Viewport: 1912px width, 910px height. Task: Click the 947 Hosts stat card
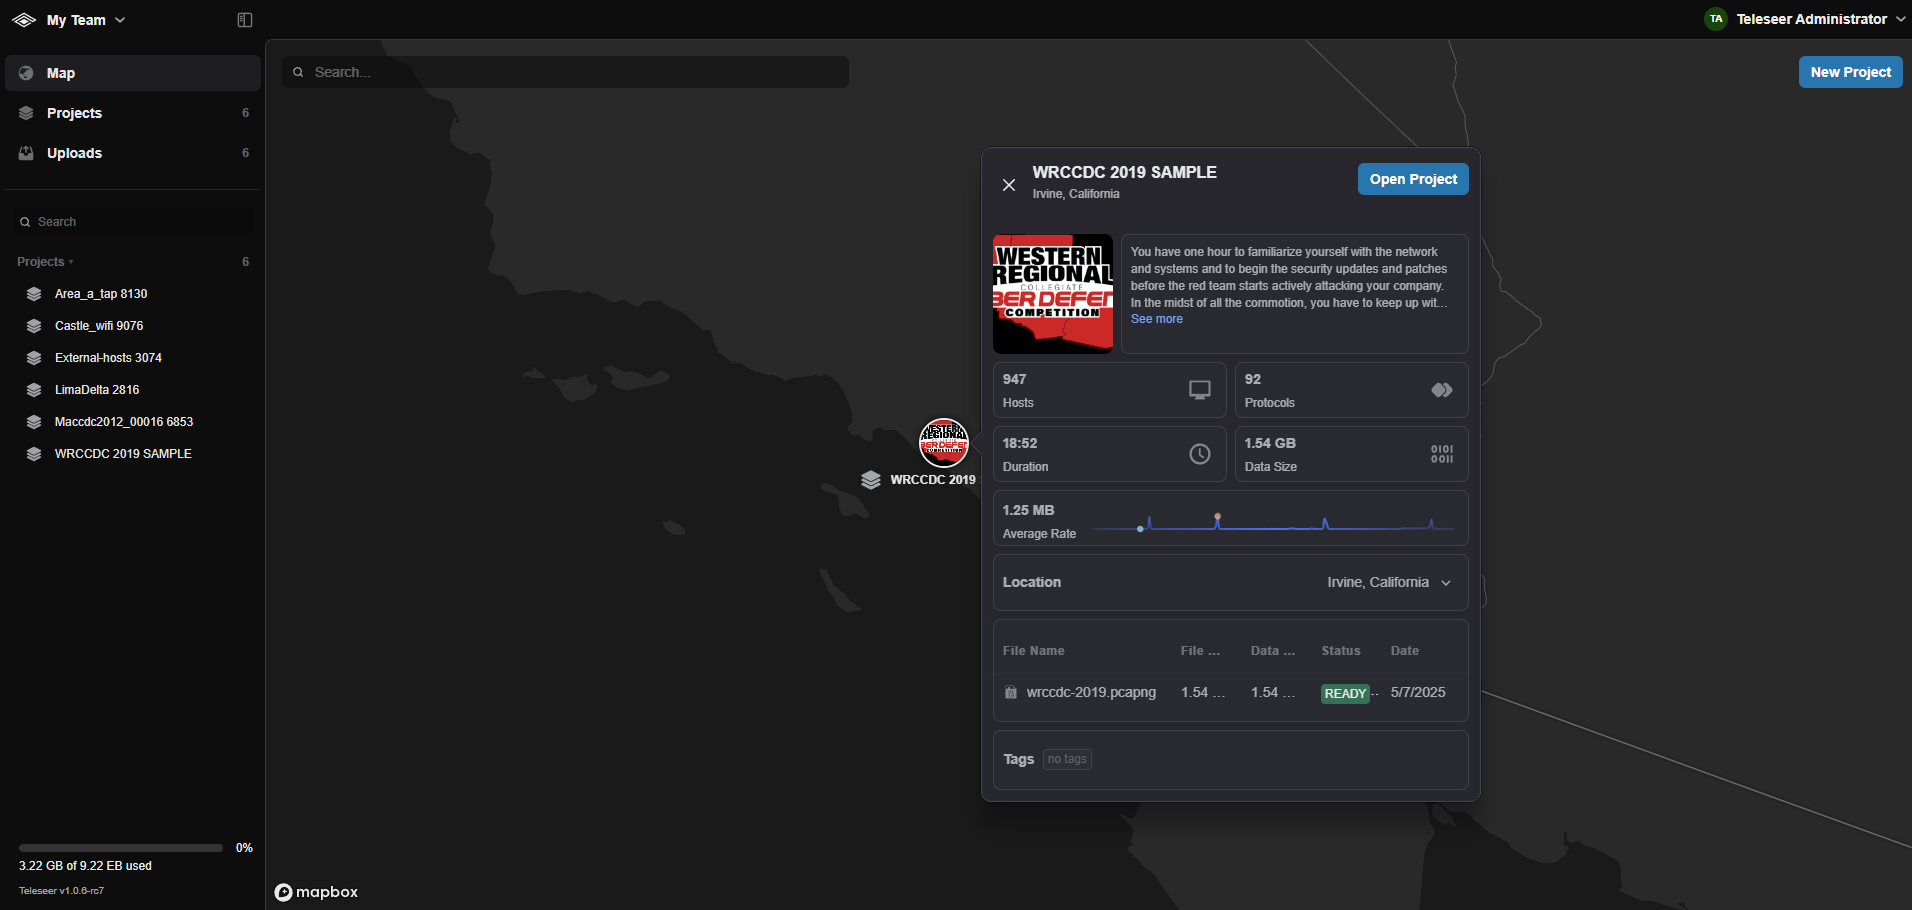pos(1109,390)
